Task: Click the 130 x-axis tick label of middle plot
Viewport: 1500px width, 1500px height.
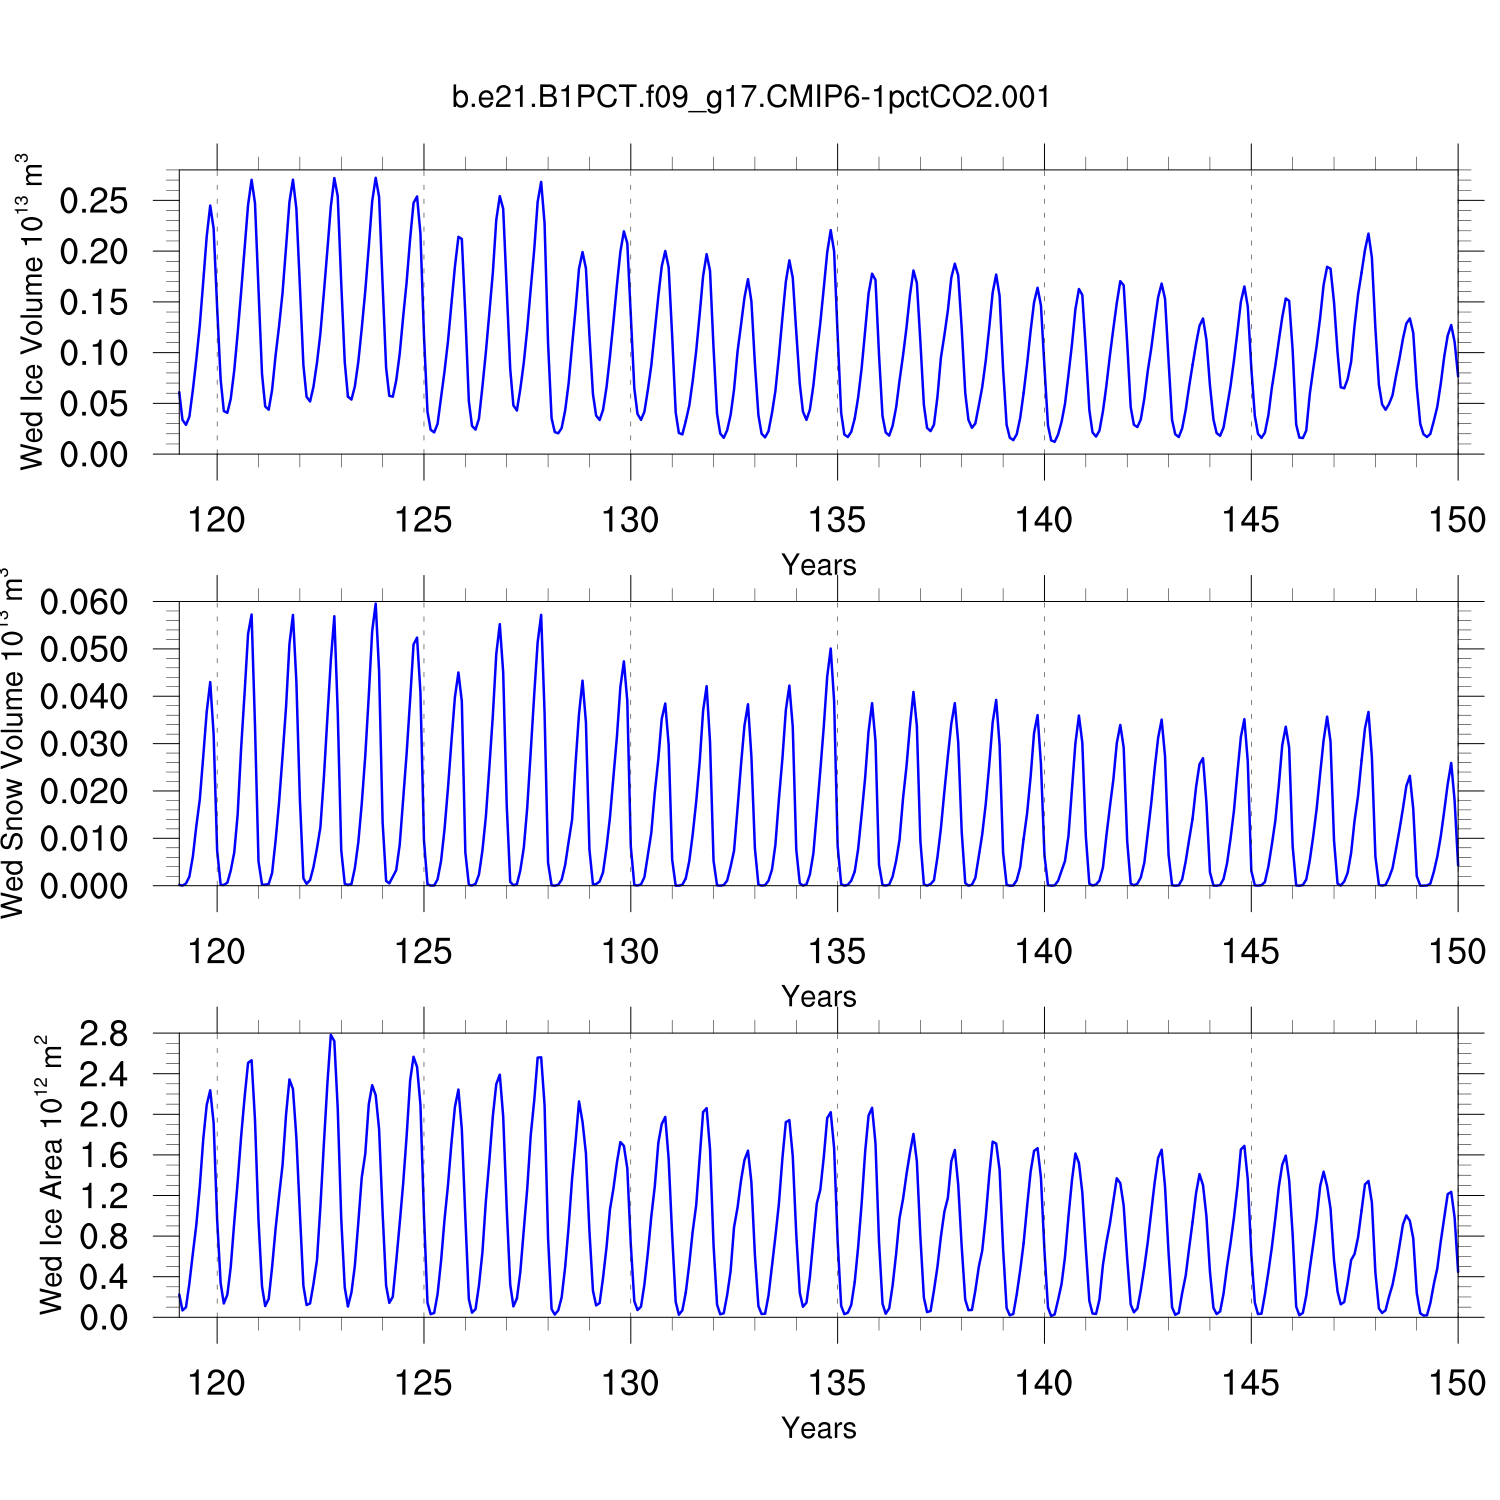Action: pyautogui.click(x=630, y=952)
